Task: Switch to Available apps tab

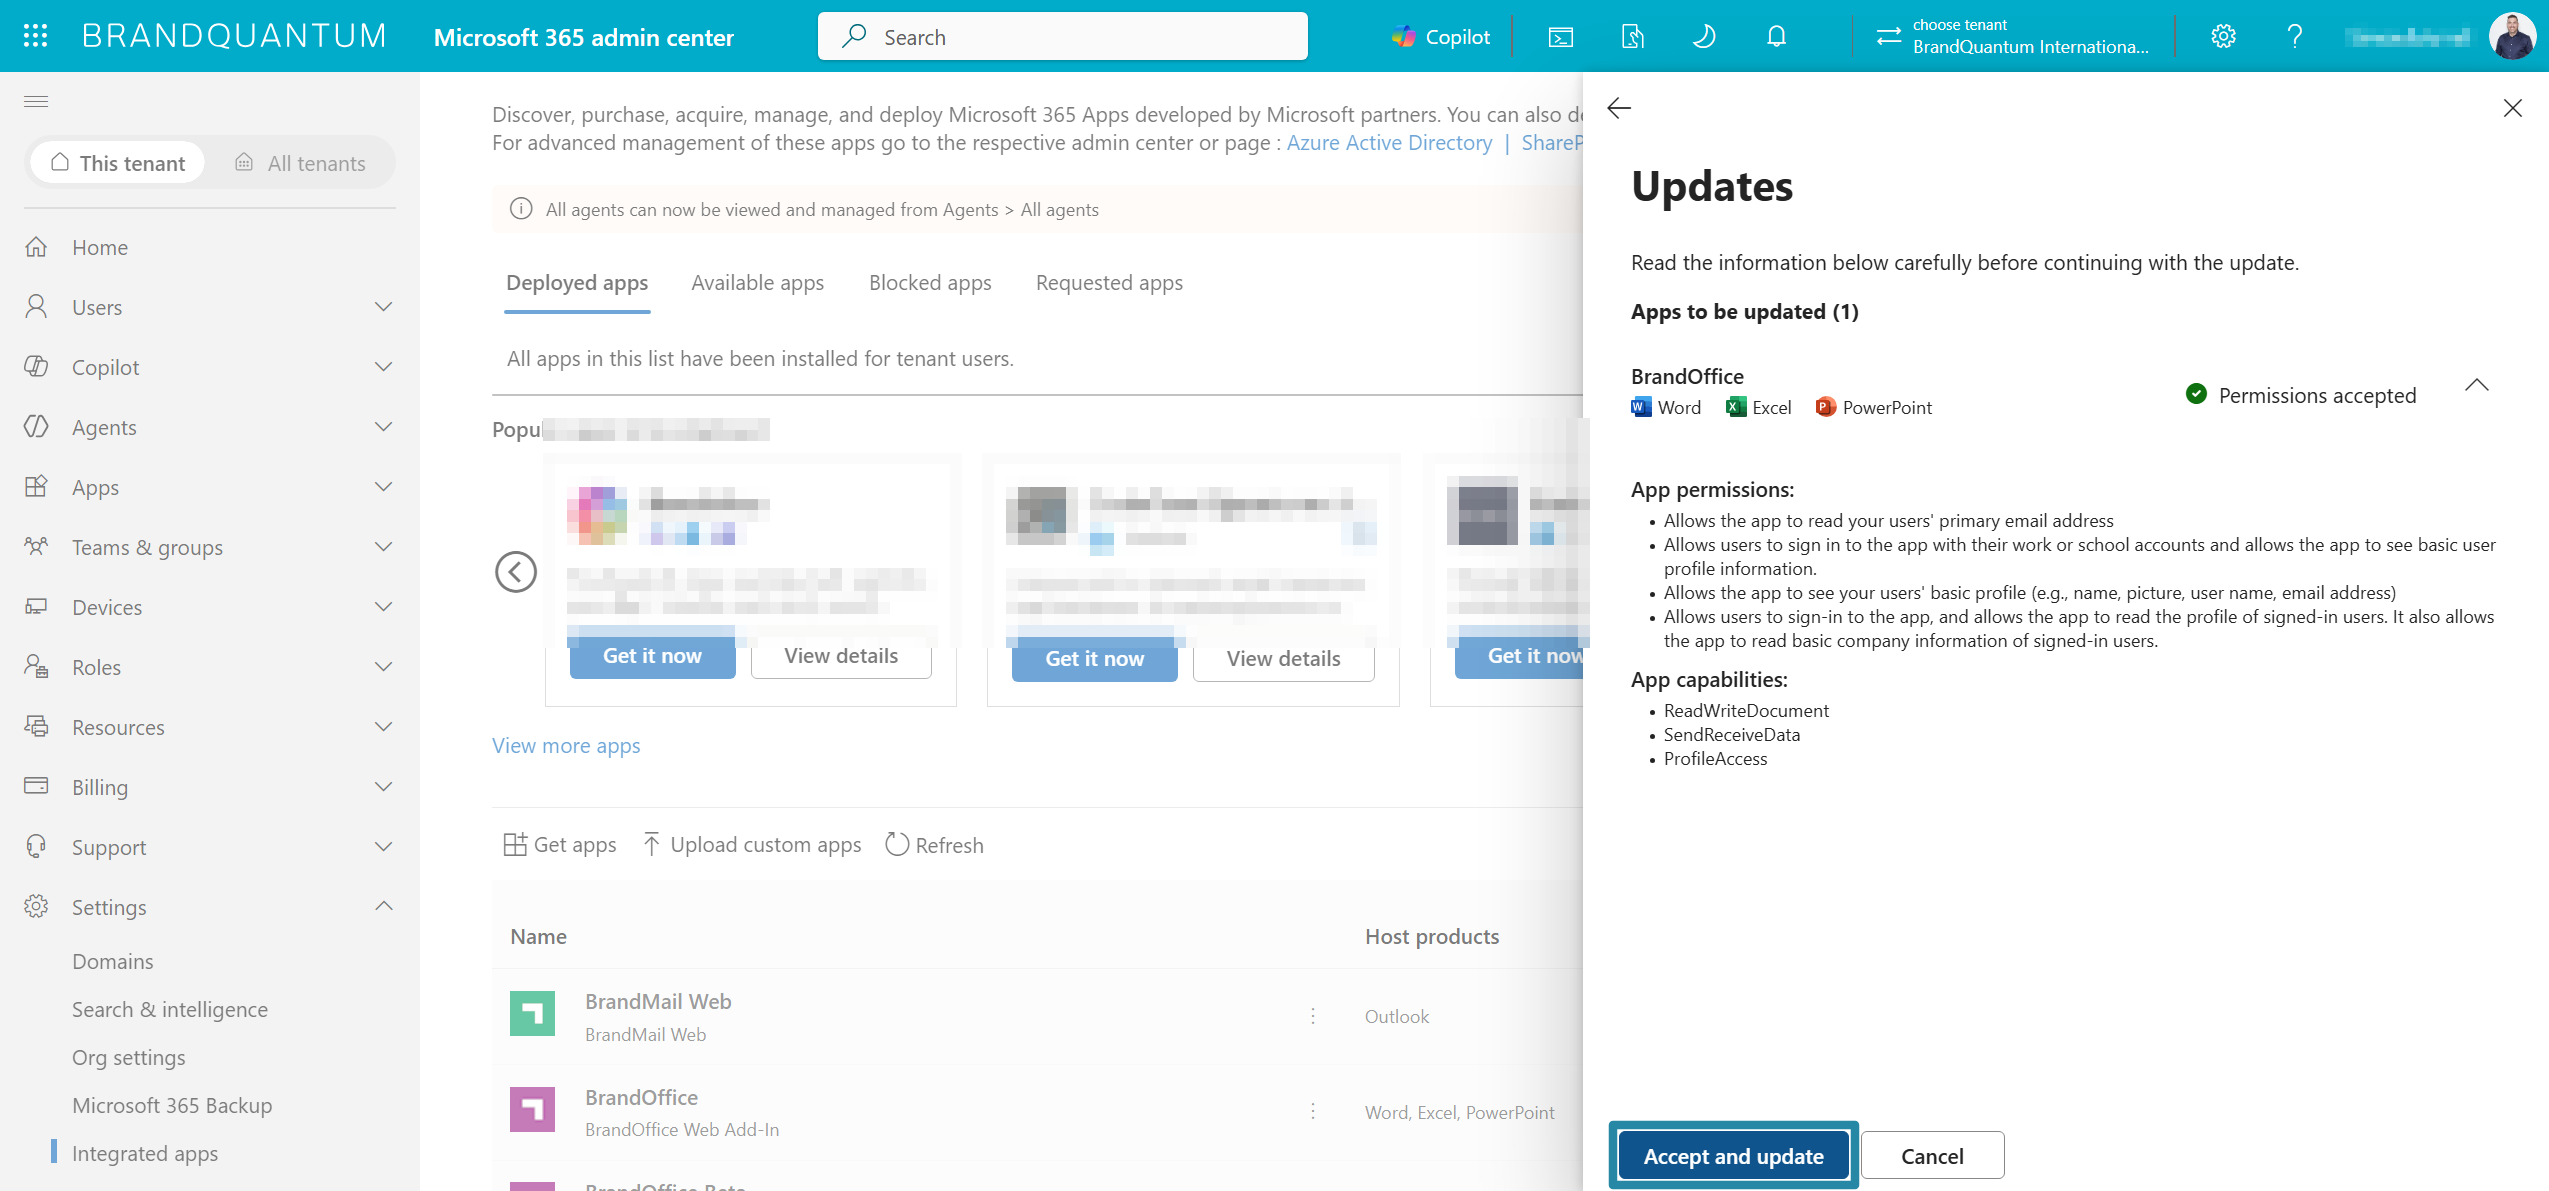Action: [x=758, y=283]
